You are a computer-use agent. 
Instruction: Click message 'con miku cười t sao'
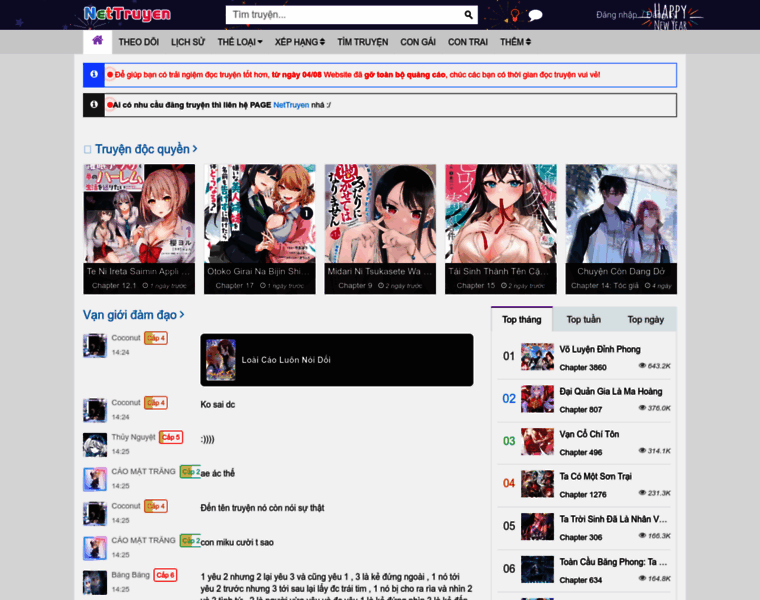coord(237,542)
